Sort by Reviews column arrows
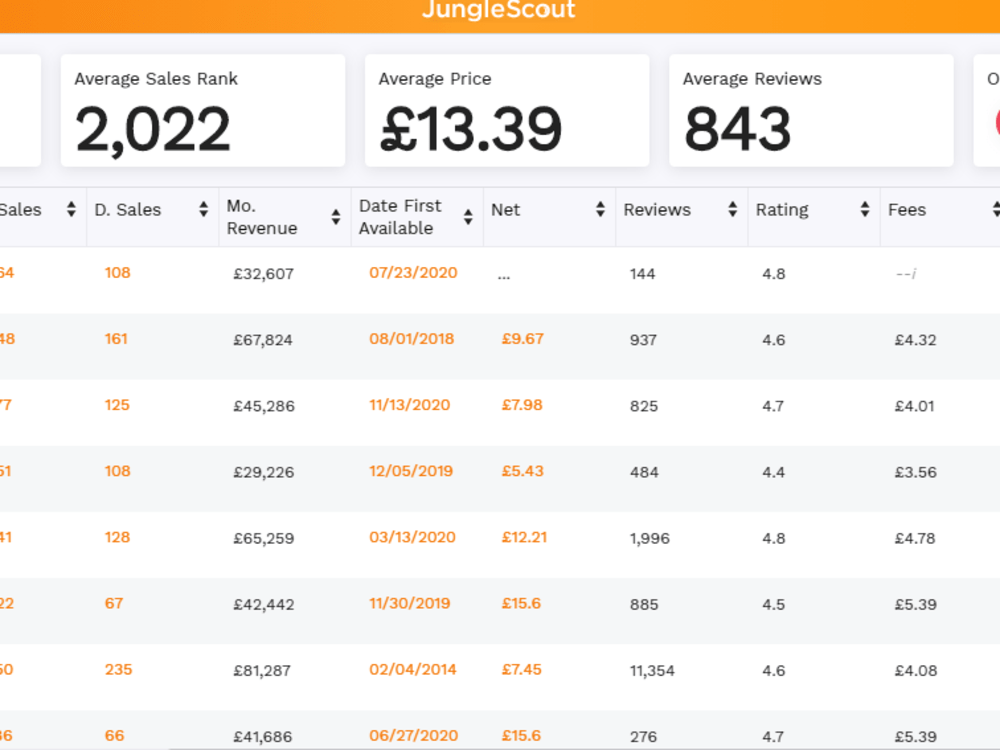The image size is (1000, 750). coord(733,209)
